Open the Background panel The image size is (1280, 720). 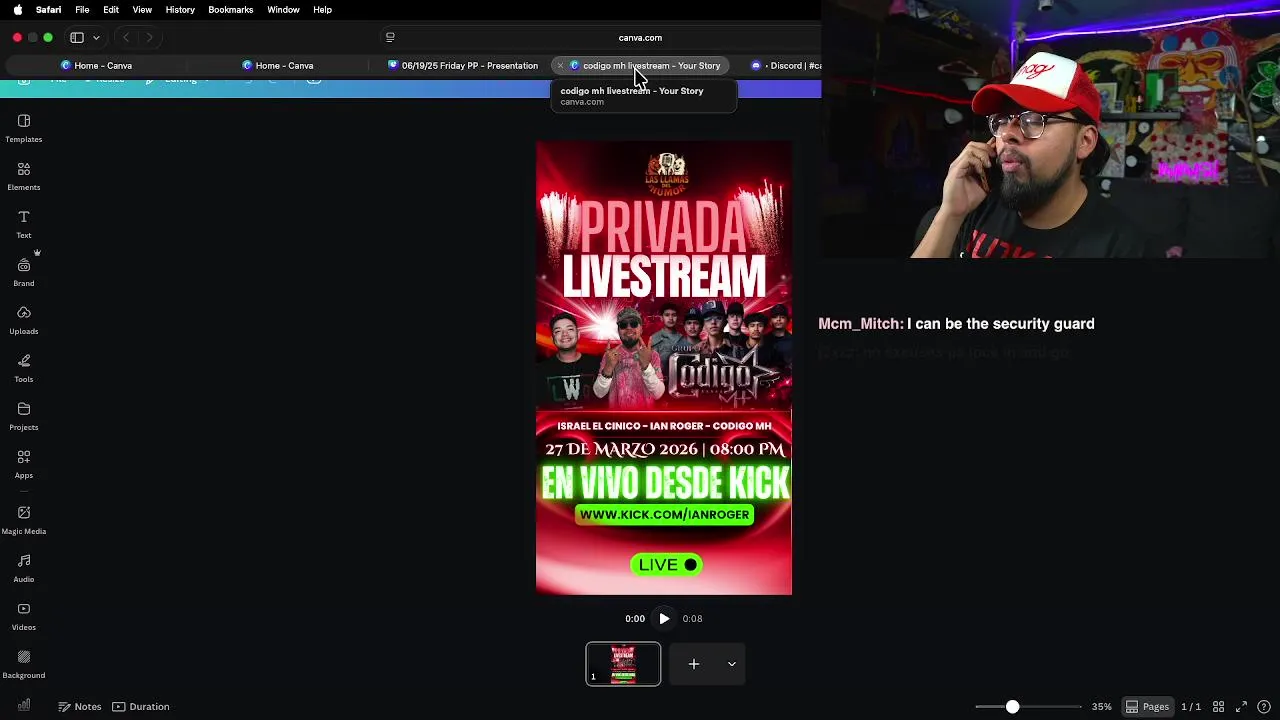(x=24, y=664)
